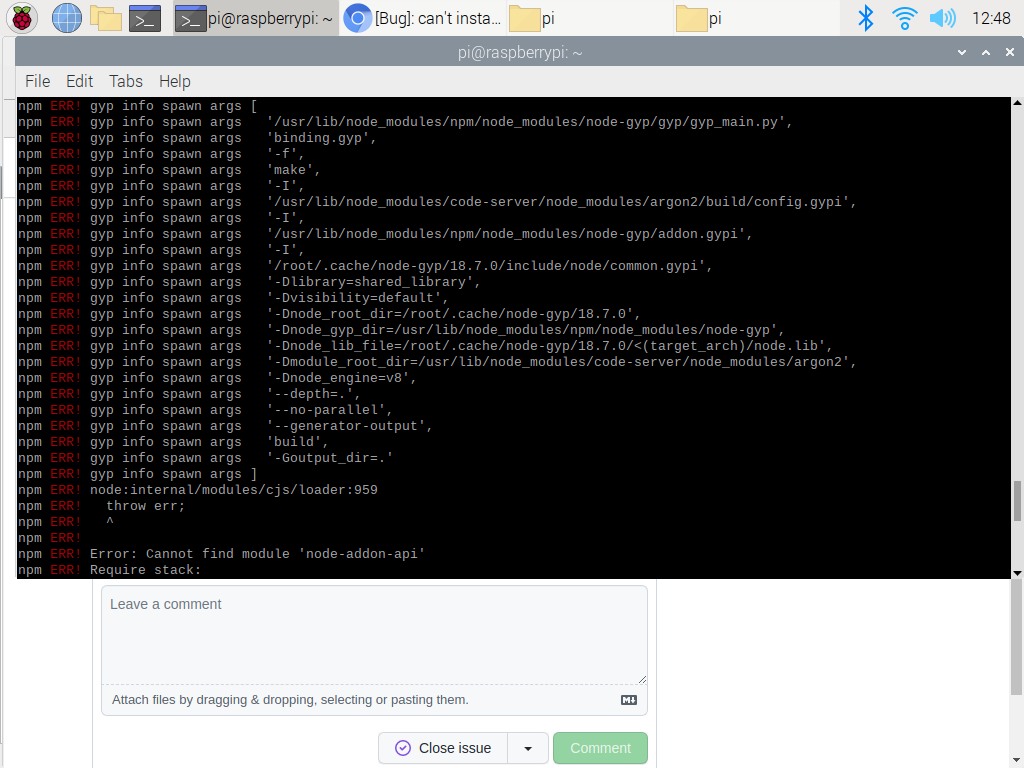Open second pi folder taskbar window

(x=755, y=18)
